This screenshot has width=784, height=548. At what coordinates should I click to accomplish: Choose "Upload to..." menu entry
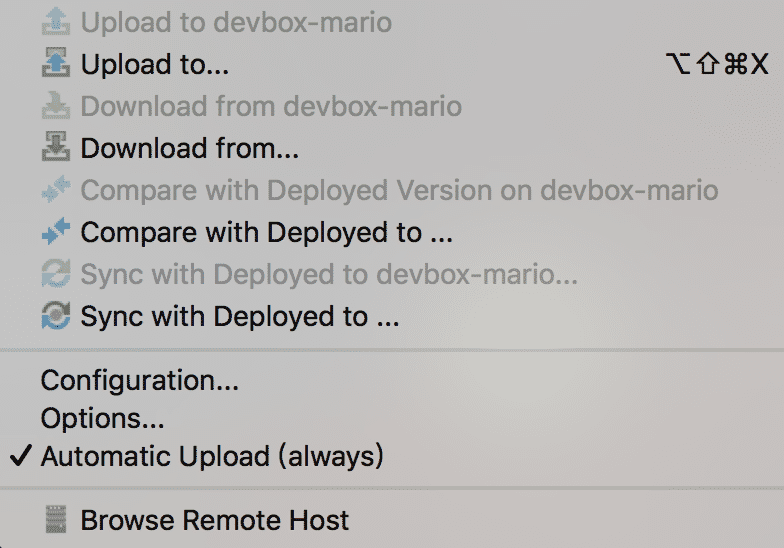coord(392,64)
